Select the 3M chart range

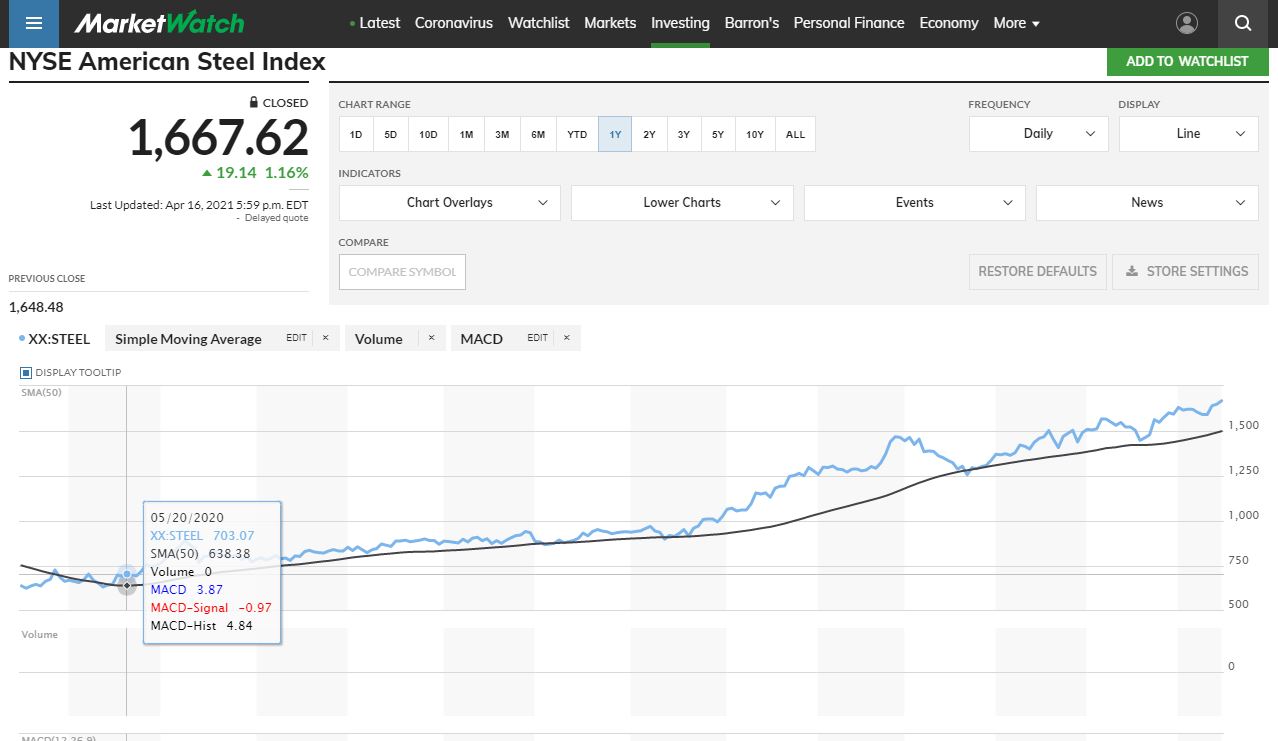tap(502, 134)
